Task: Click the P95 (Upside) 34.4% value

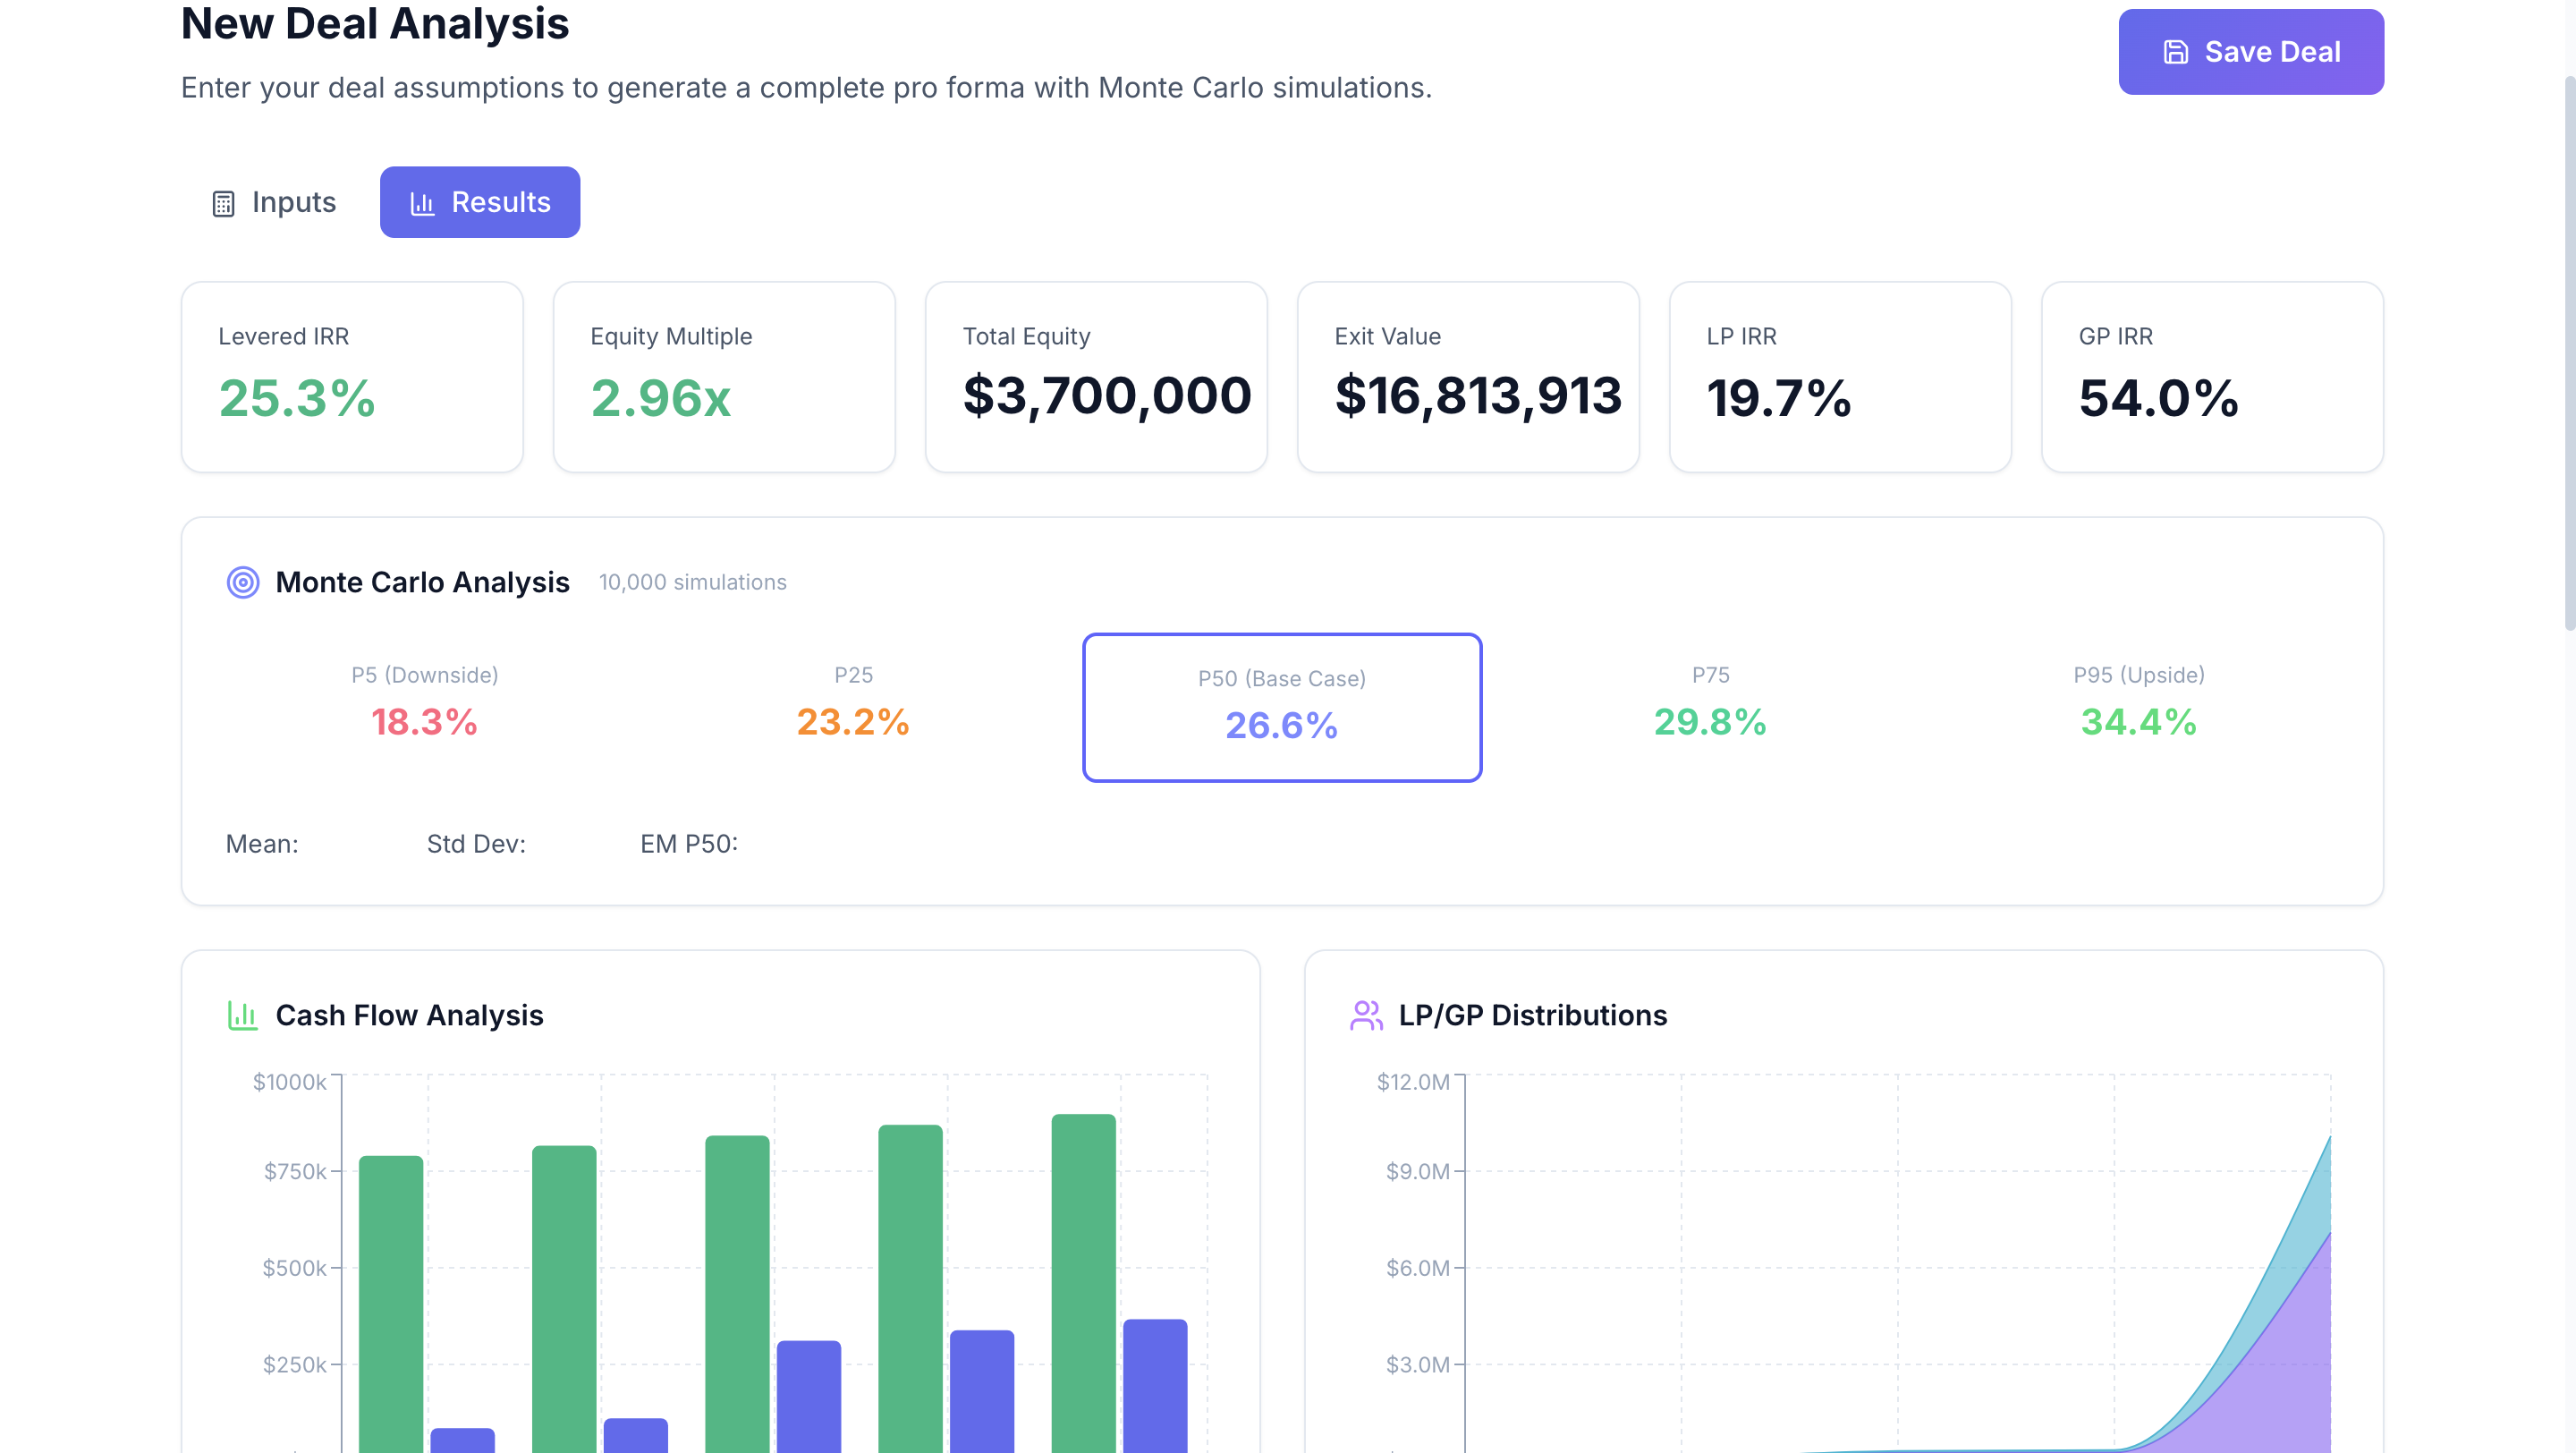Action: (x=2138, y=721)
